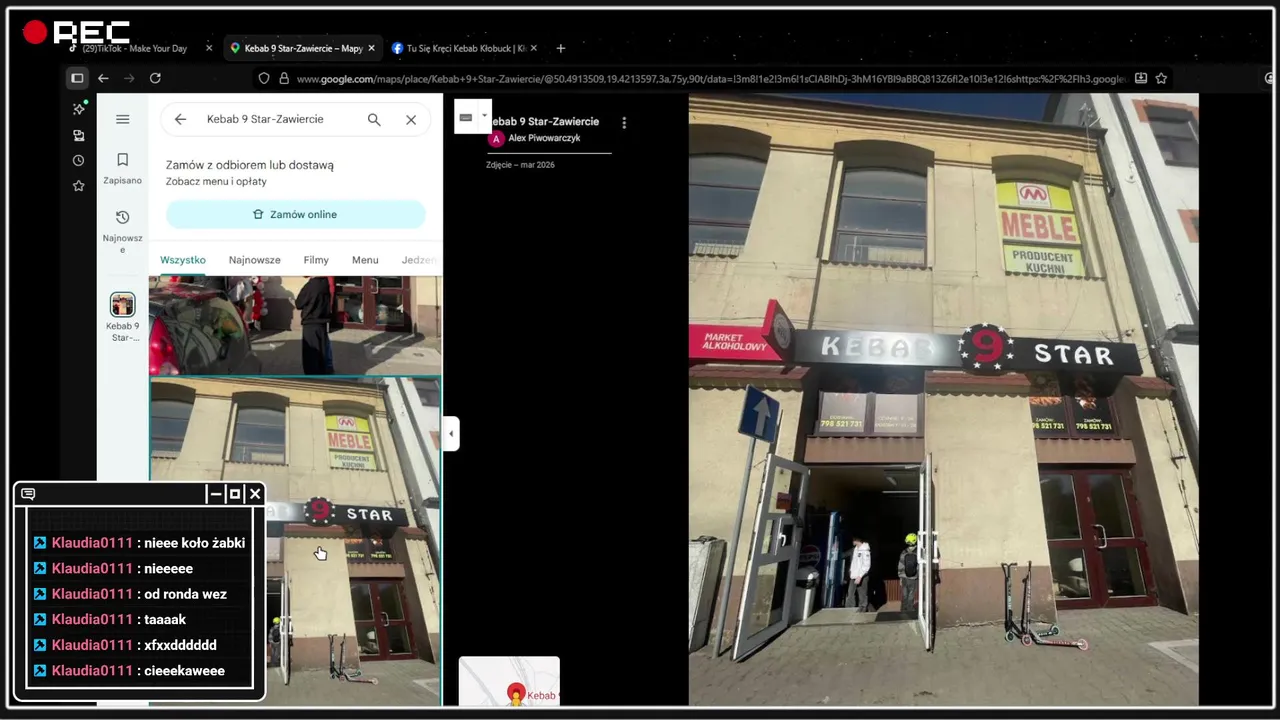Open history clock icon in browser sidebar
Viewport: 1280px width, 720px height.
(79, 160)
